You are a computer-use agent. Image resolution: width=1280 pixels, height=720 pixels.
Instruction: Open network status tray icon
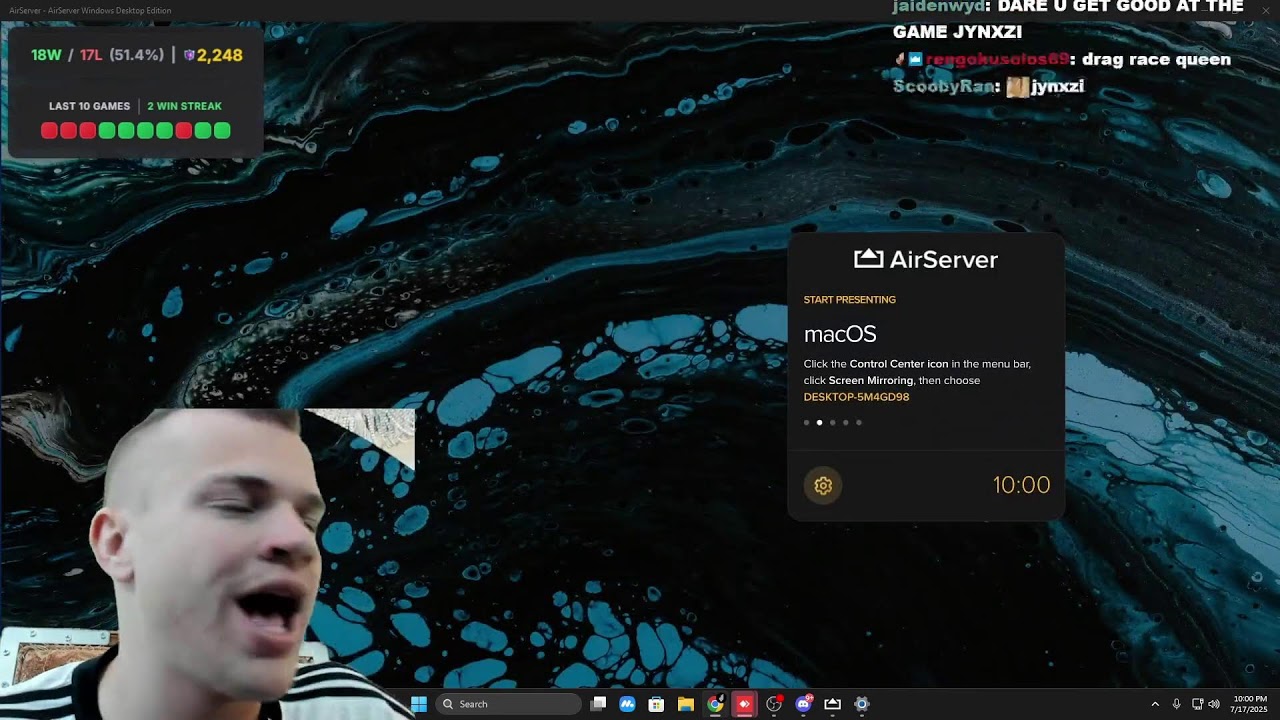1197,704
